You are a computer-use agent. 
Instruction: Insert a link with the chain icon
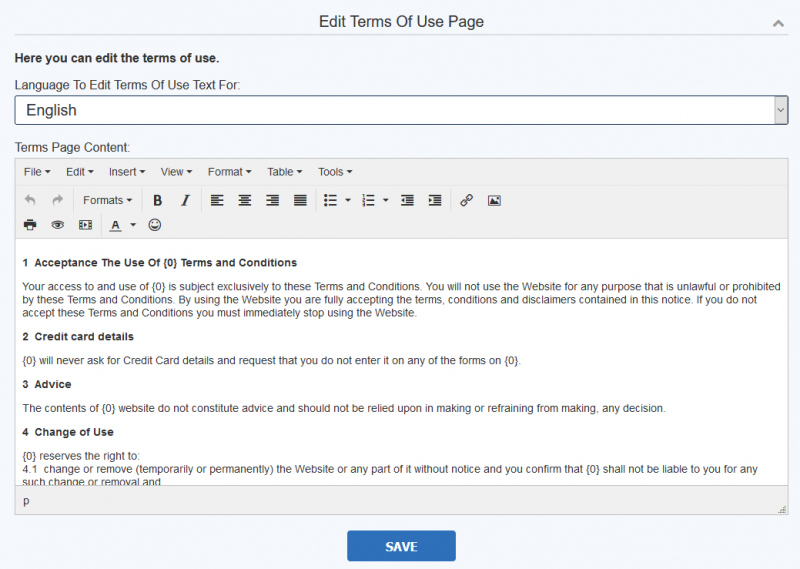point(466,200)
